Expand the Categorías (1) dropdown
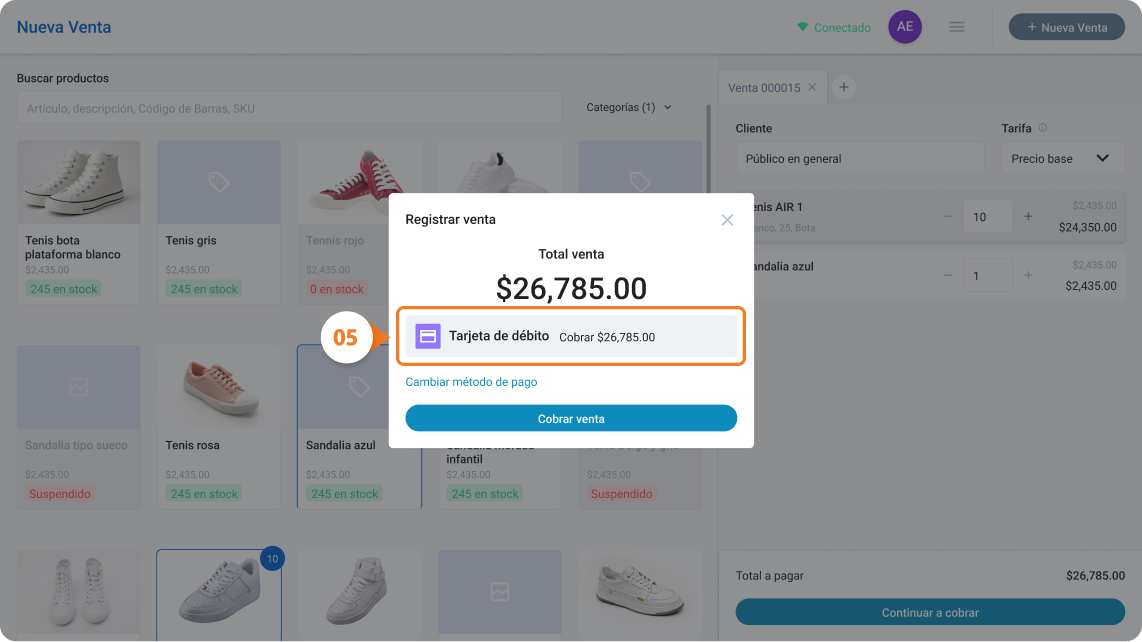This screenshot has width=1142, height=642. coord(629,107)
